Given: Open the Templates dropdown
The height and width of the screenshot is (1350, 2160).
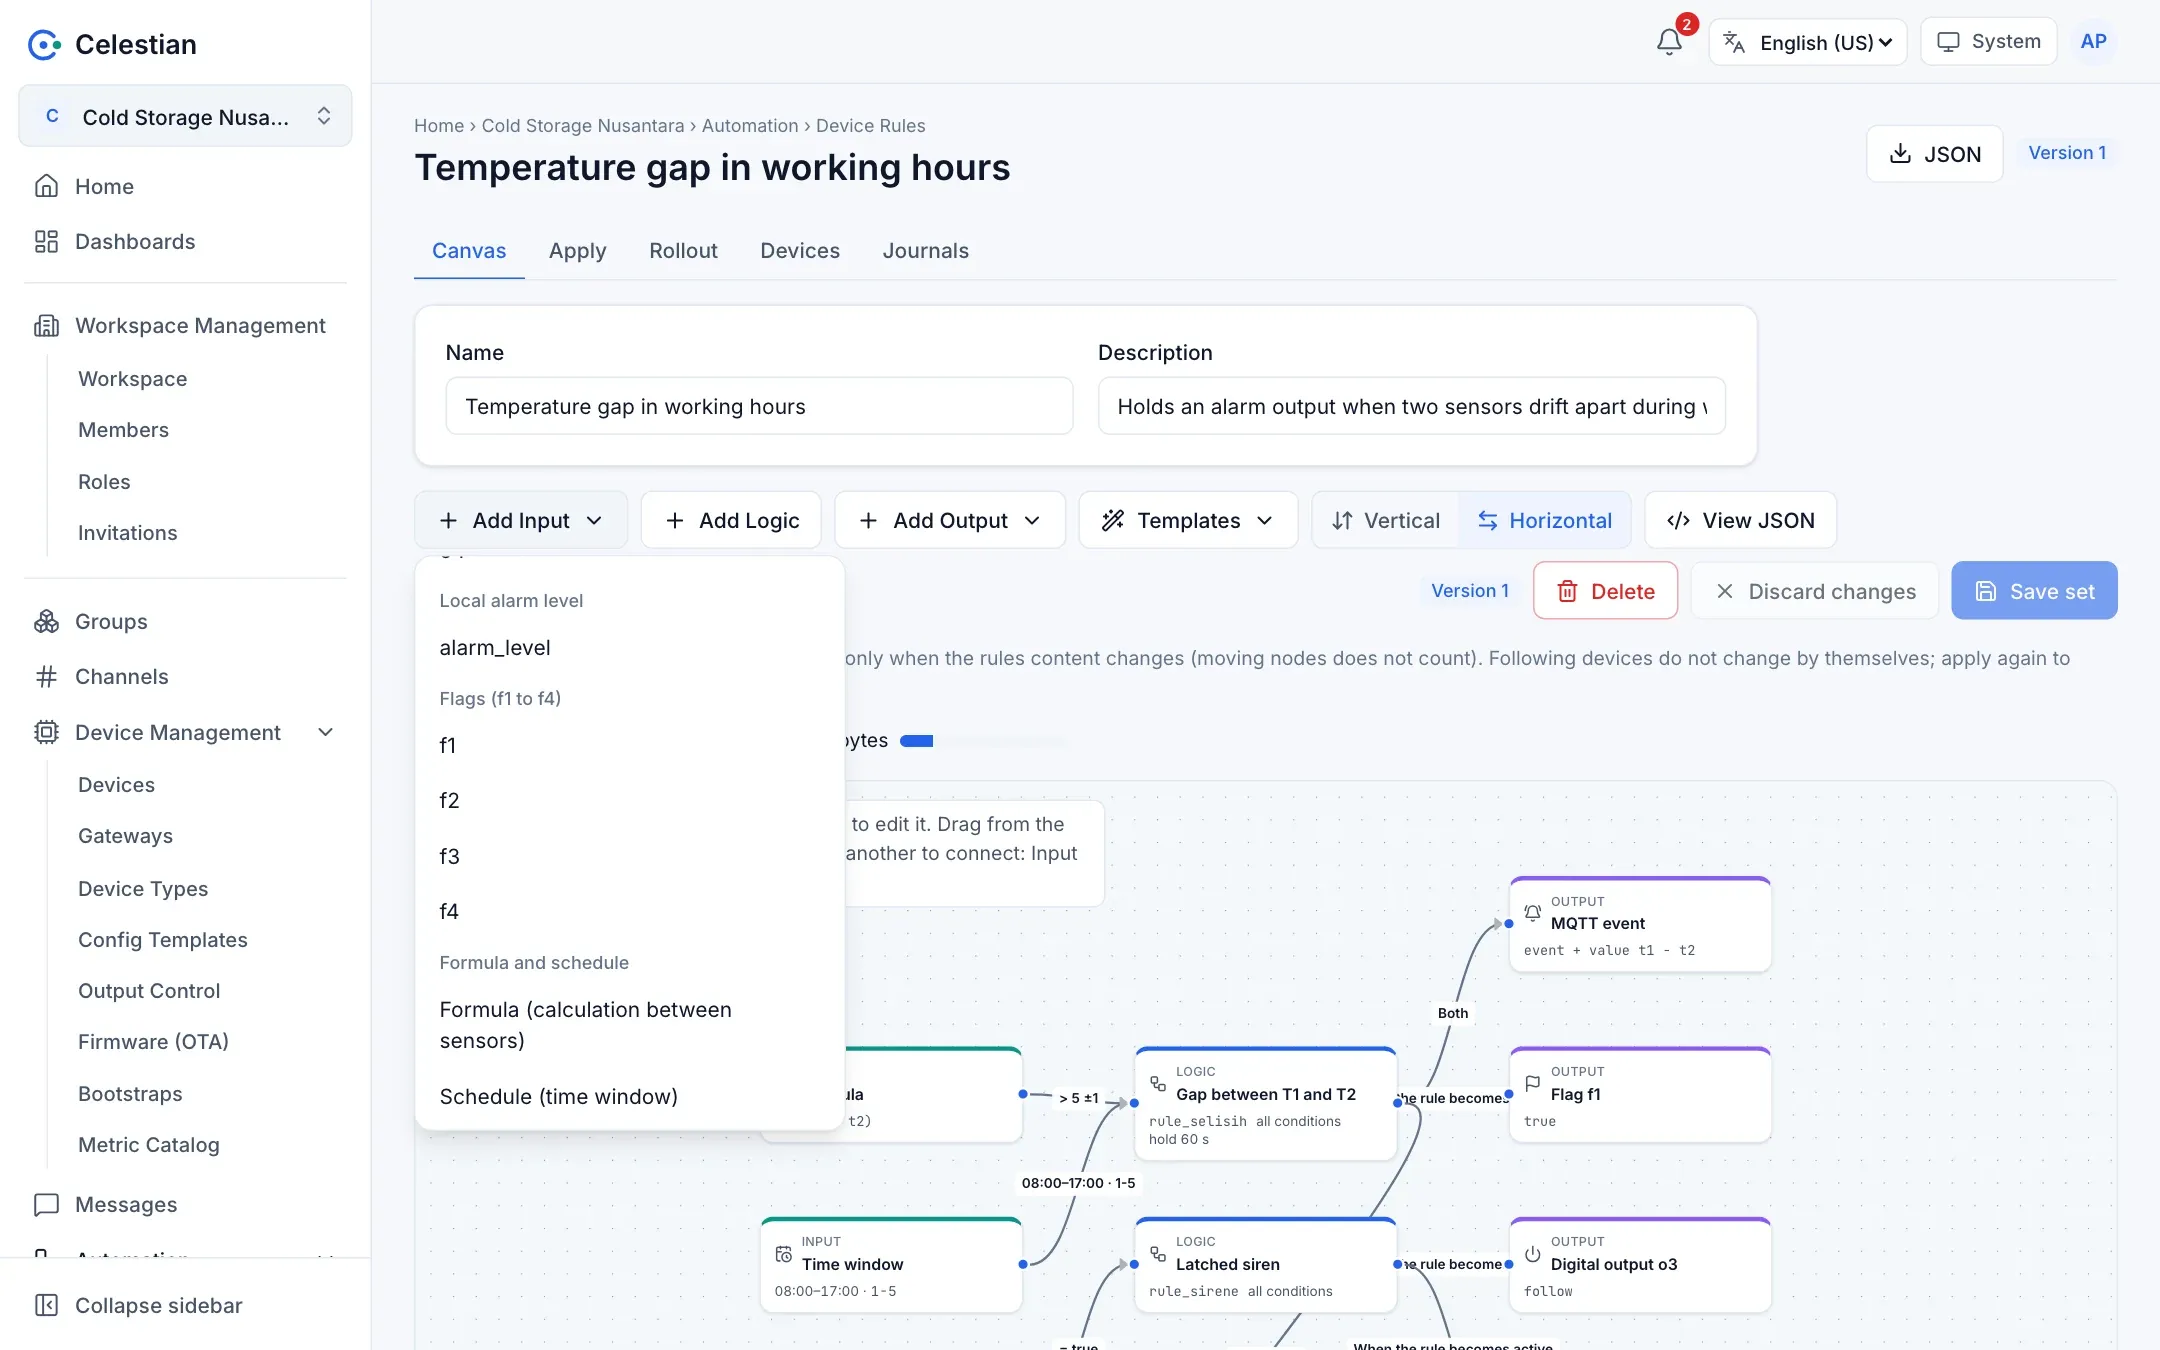Looking at the screenshot, I should [x=1188, y=520].
